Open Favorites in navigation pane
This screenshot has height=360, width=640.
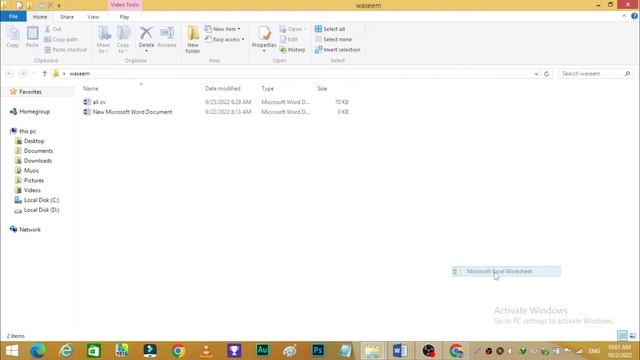coord(30,92)
